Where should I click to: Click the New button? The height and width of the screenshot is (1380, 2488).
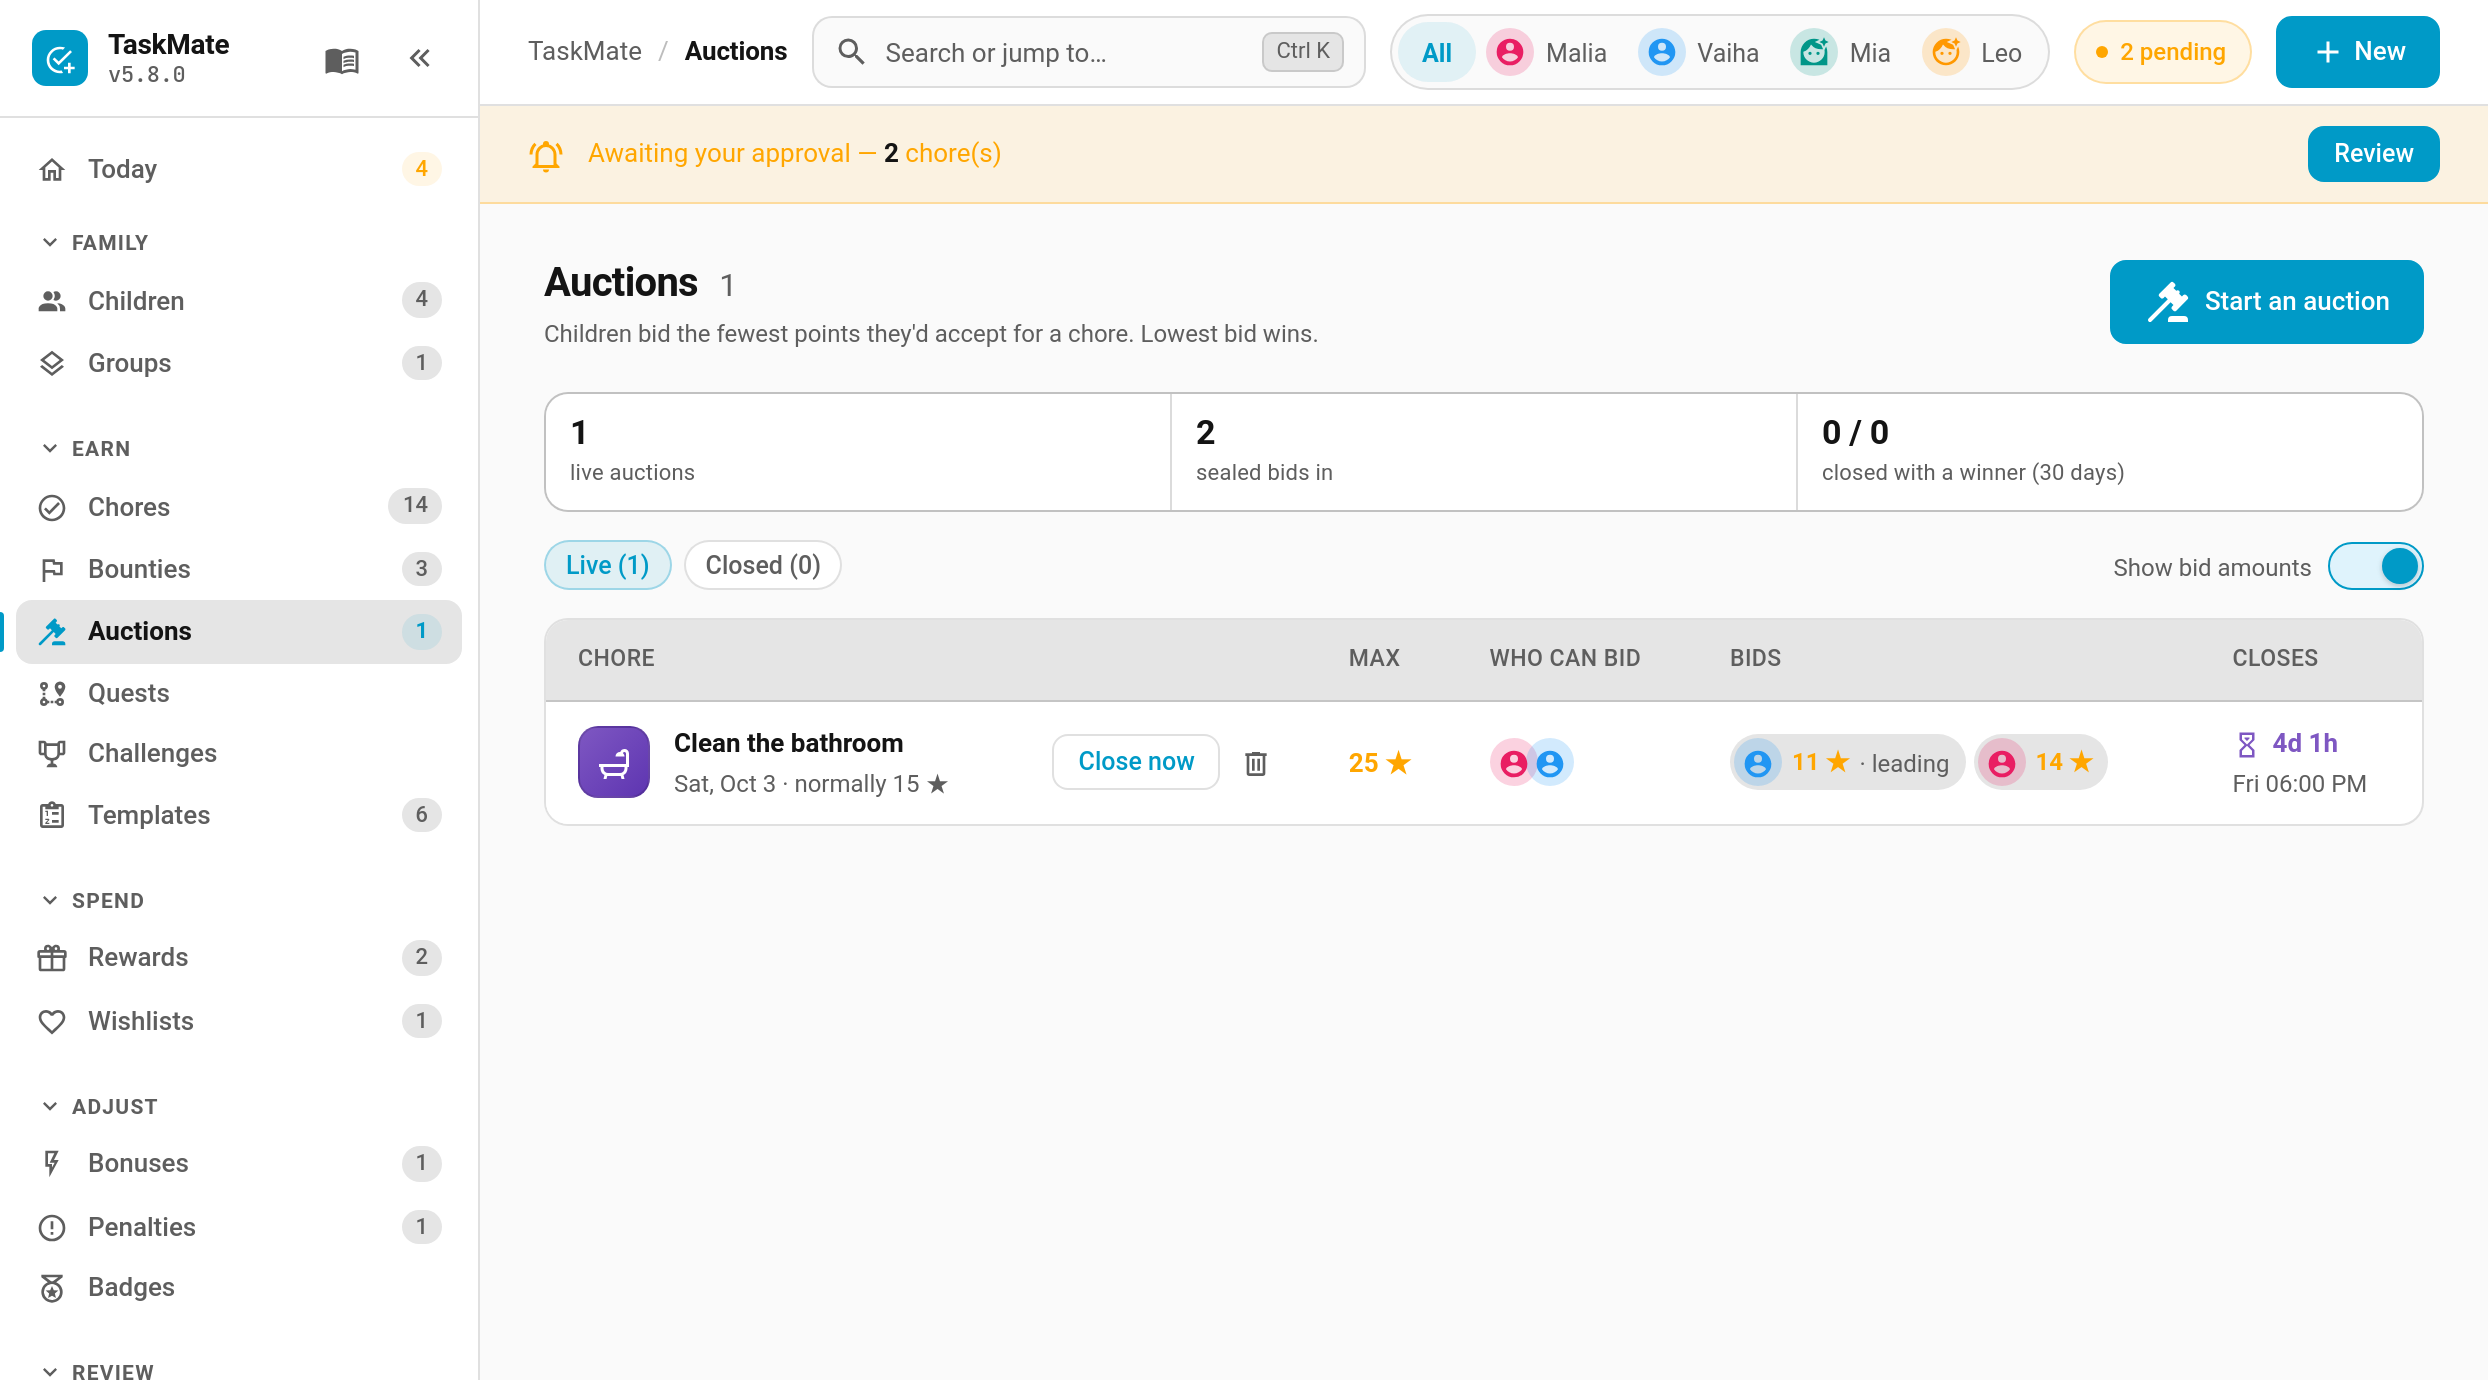click(x=2357, y=52)
